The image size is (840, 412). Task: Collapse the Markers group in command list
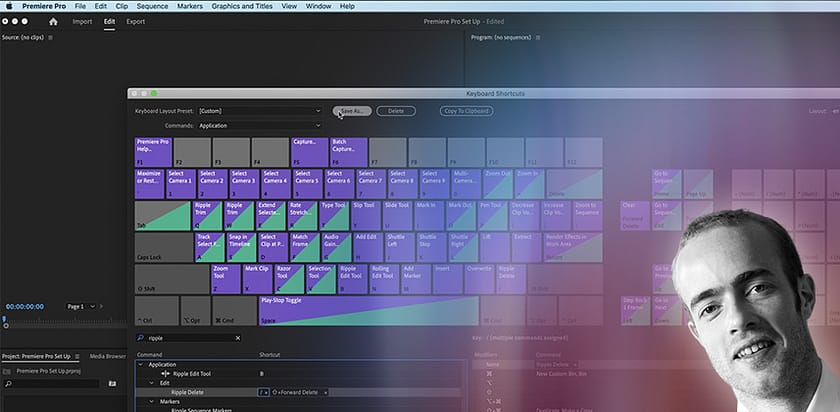(153, 401)
